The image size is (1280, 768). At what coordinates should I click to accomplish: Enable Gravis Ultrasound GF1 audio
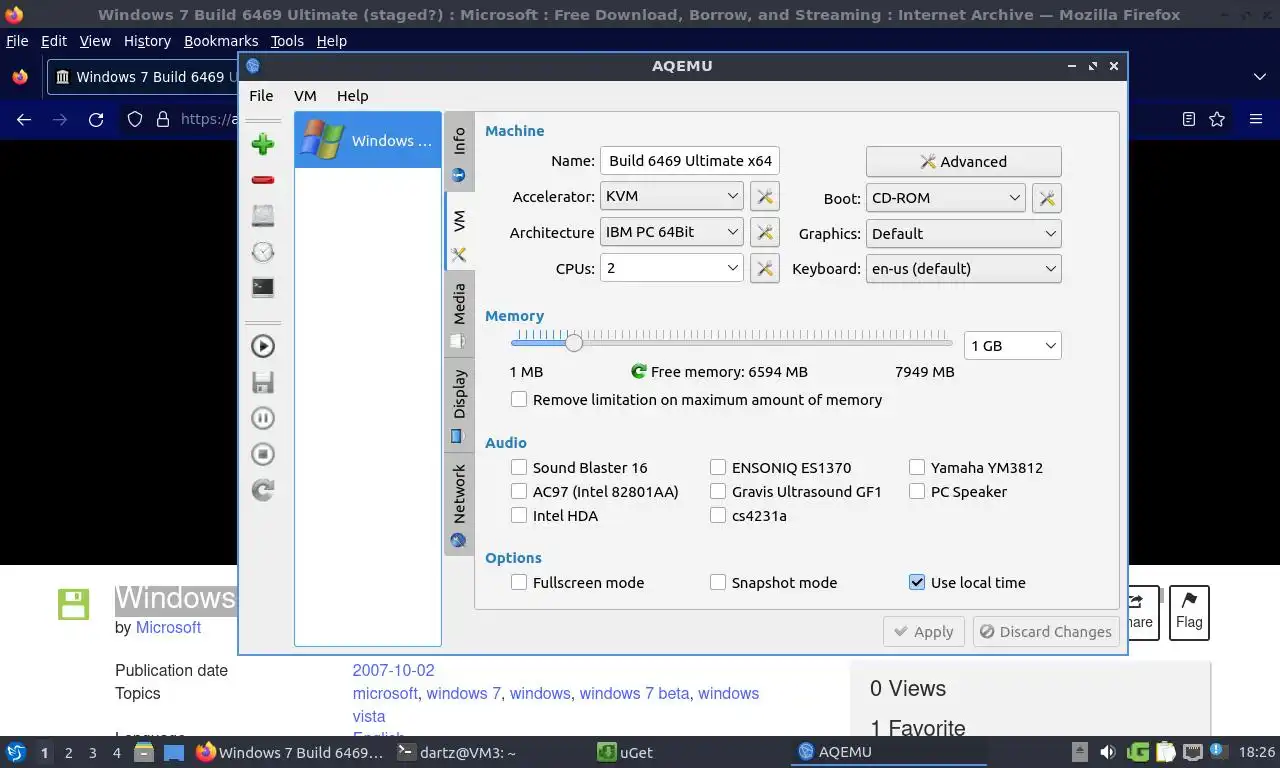[718, 491]
